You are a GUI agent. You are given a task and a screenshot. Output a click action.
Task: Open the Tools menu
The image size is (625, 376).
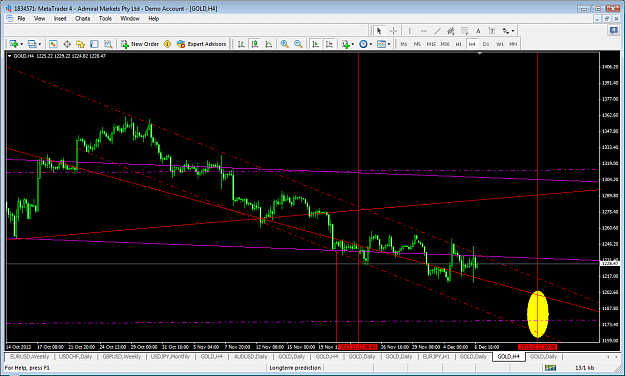point(105,18)
